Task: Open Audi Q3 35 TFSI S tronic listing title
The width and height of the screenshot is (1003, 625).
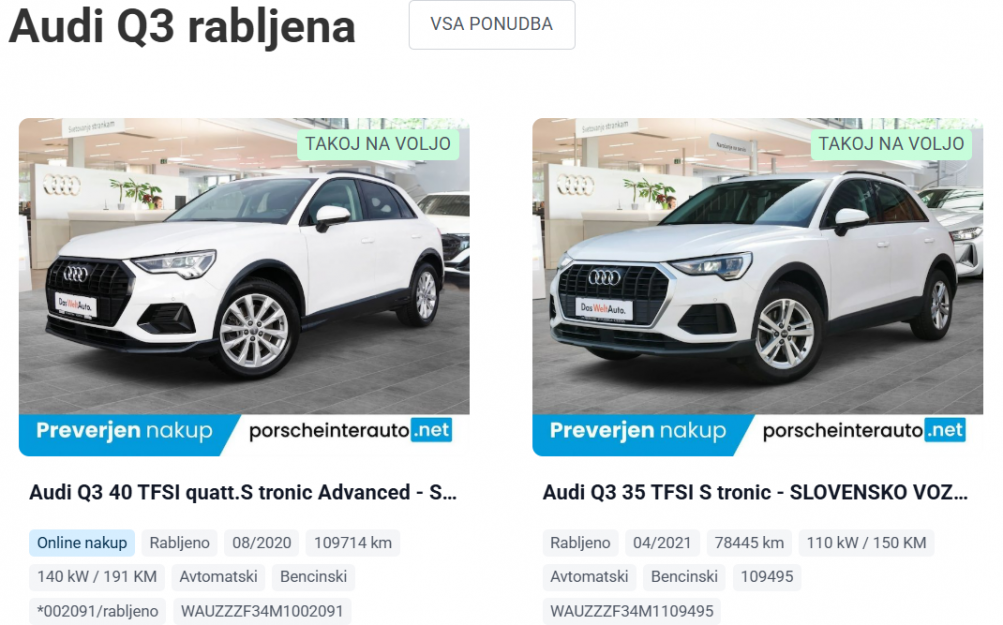Action: click(755, 492)
